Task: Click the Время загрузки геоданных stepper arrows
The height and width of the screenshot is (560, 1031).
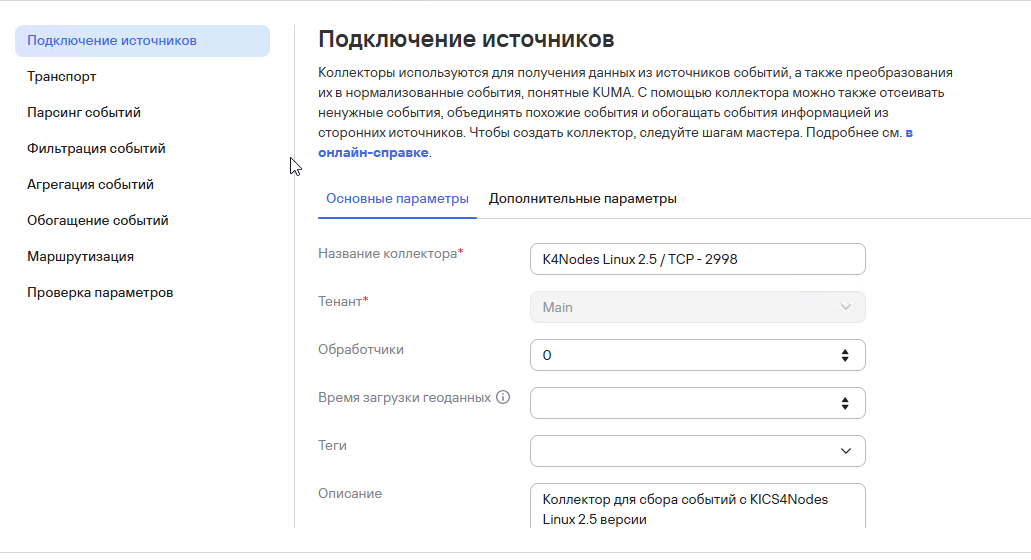Action: click(x=845, y=403)
